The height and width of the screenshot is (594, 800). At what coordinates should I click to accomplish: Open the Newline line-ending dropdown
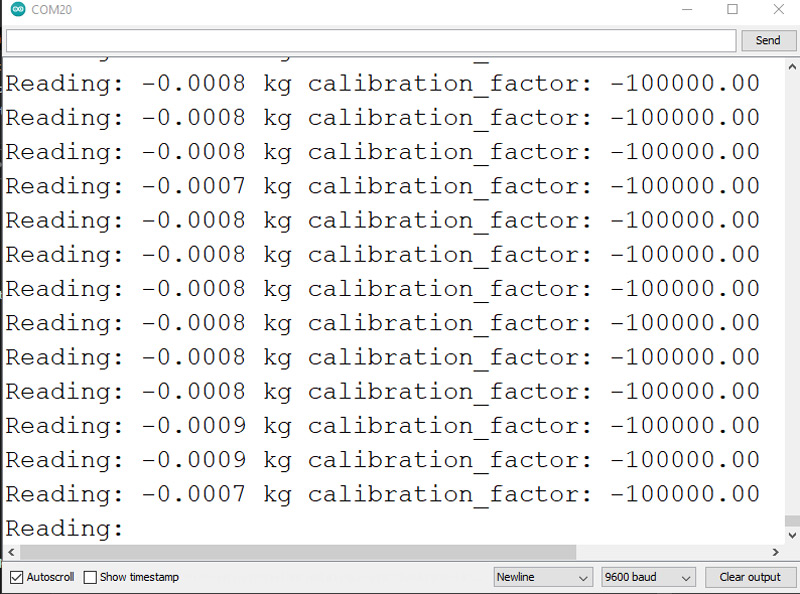(543, 577)
